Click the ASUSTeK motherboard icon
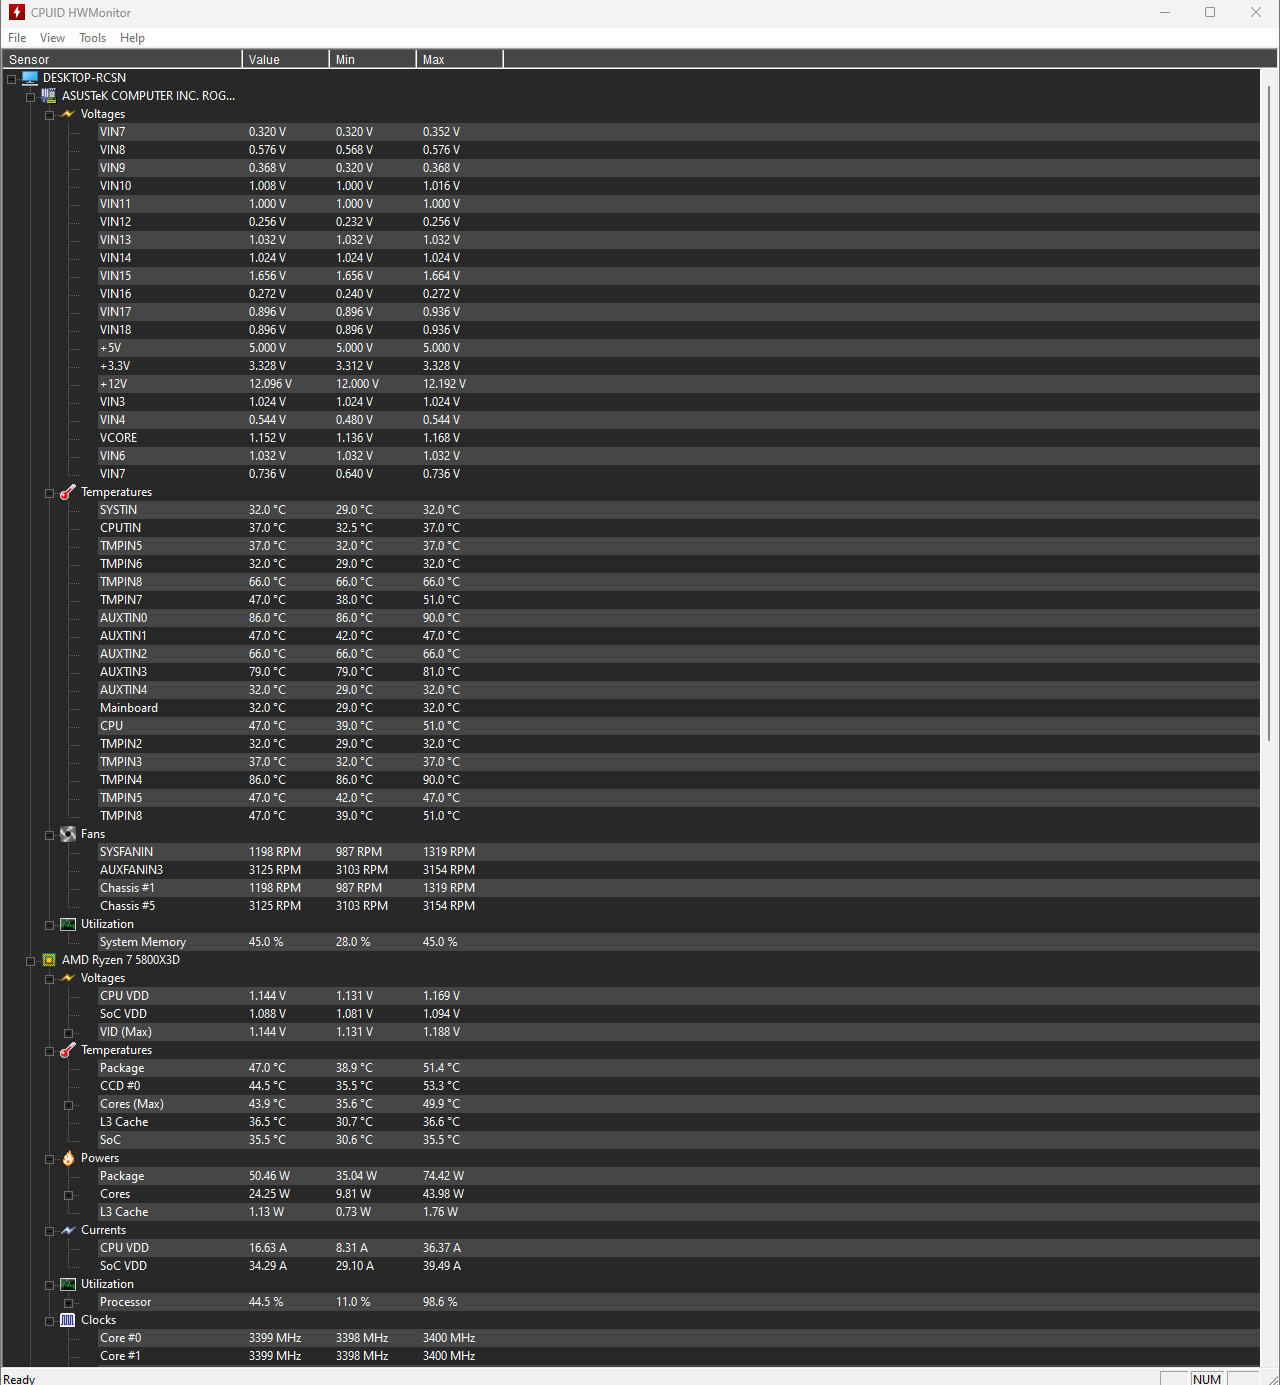This screenshot has height=1385, width=1280. (49, 95)
